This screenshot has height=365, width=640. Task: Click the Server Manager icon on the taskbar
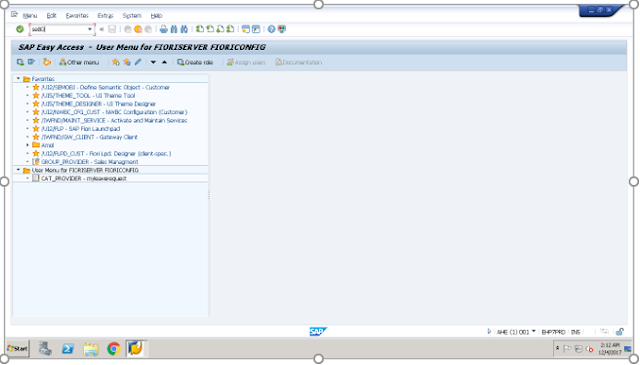tap(45, 349)
